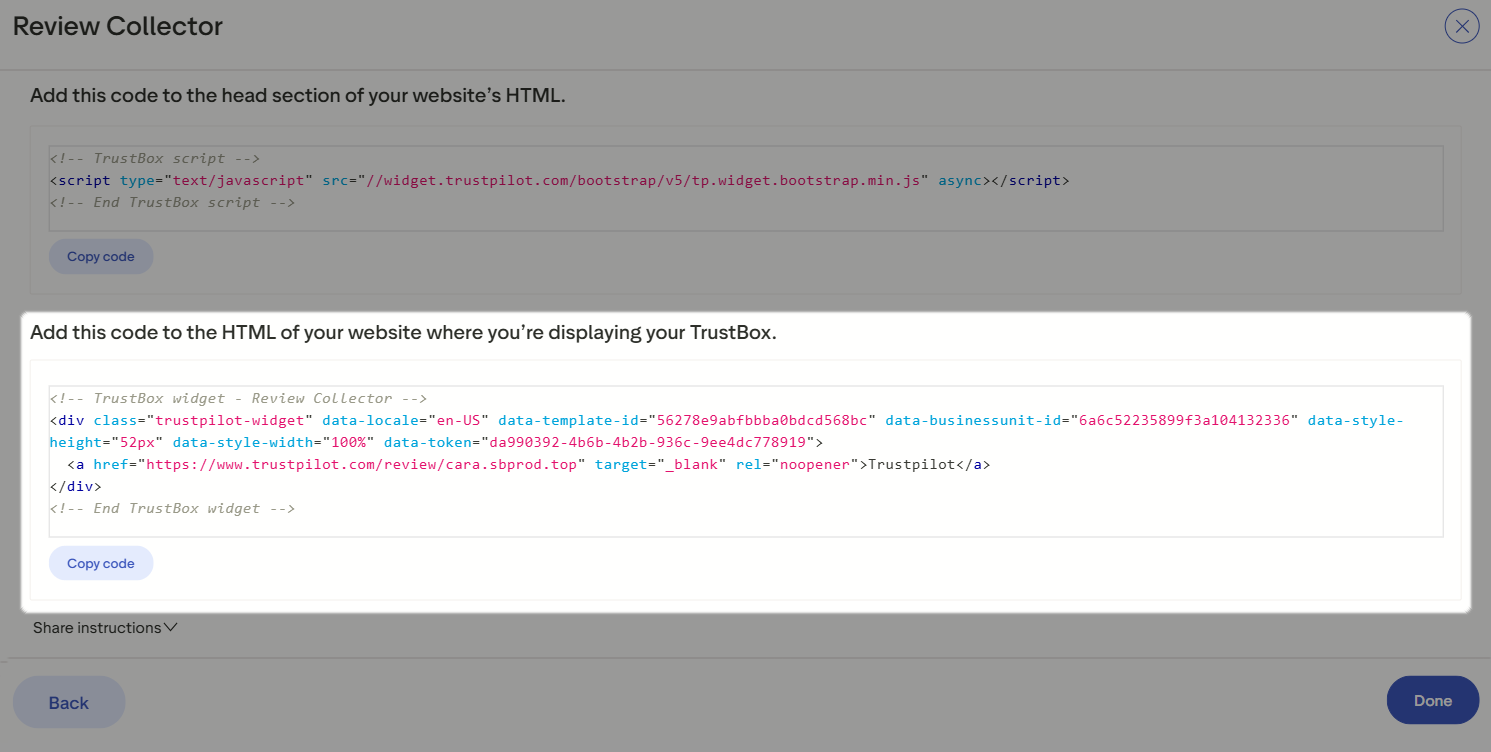This screenshot has height=752, width=1491.
Task: Close the Review Collector dialog
Action: pos(1462,26)
